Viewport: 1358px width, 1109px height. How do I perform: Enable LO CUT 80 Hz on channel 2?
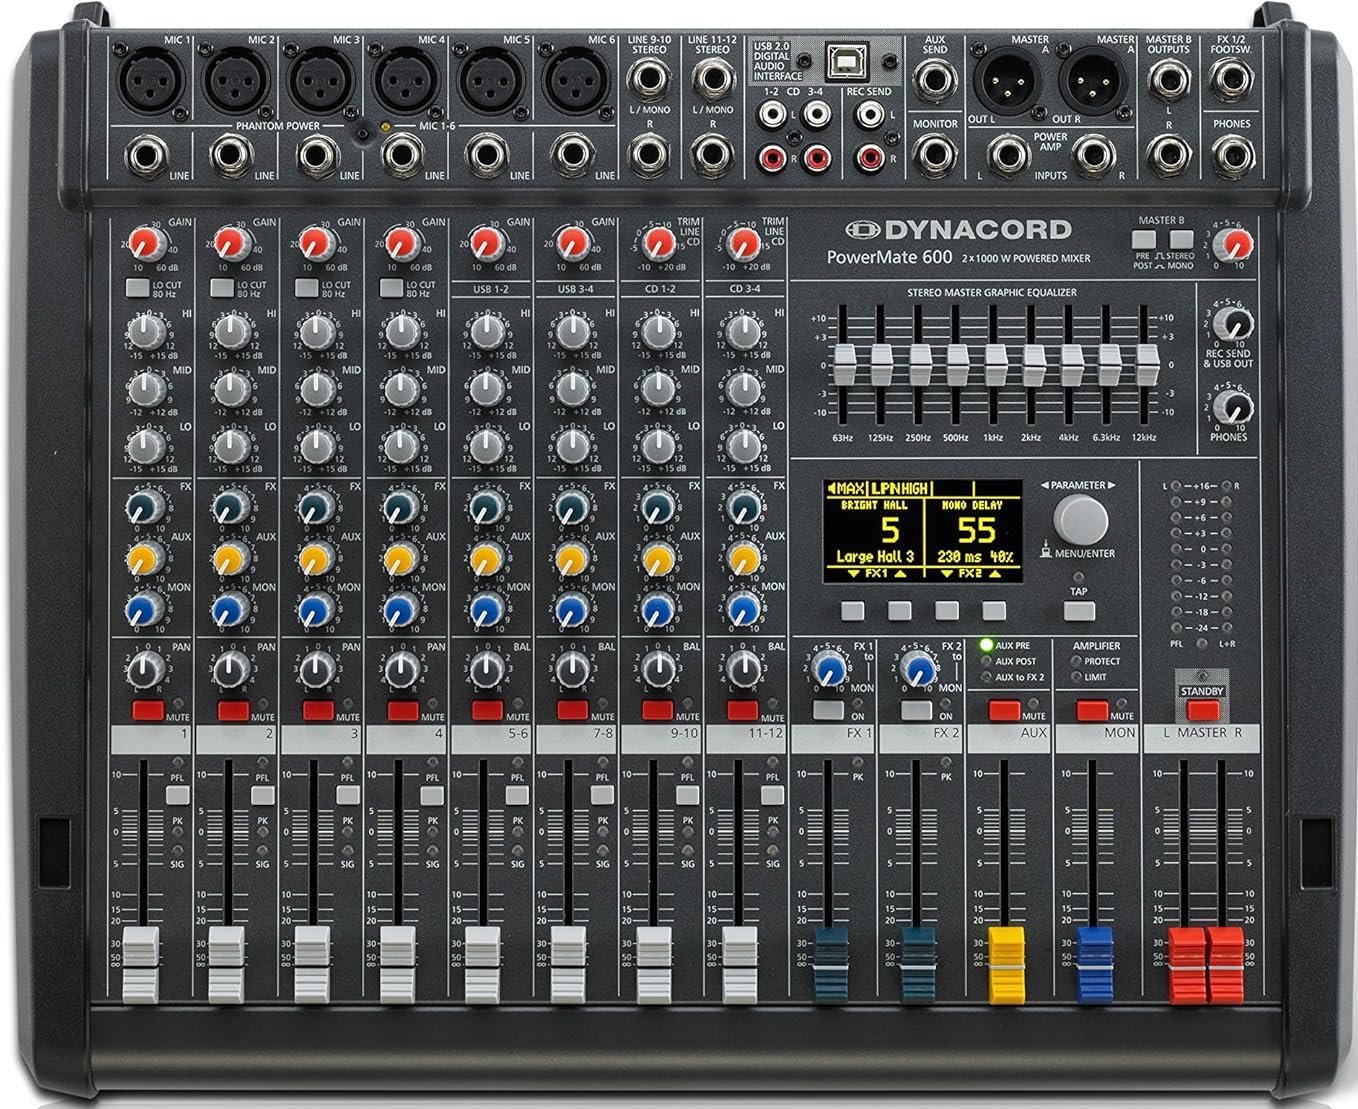[222, 288]
